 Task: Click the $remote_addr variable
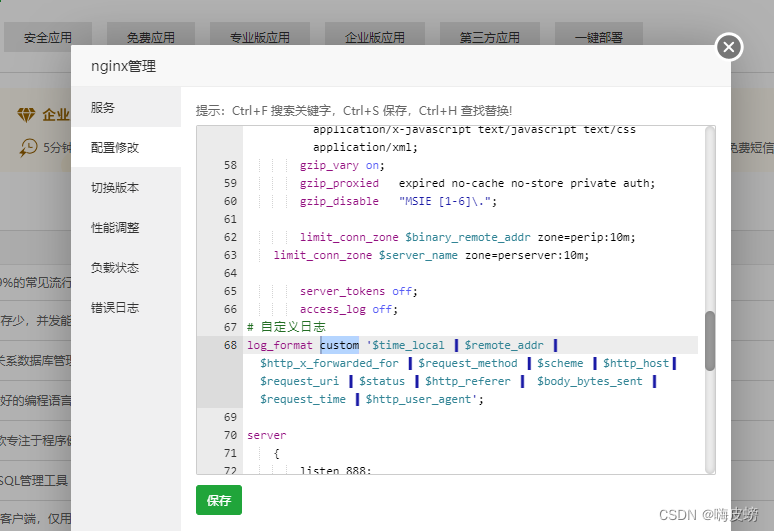click(x=503, y=345)
